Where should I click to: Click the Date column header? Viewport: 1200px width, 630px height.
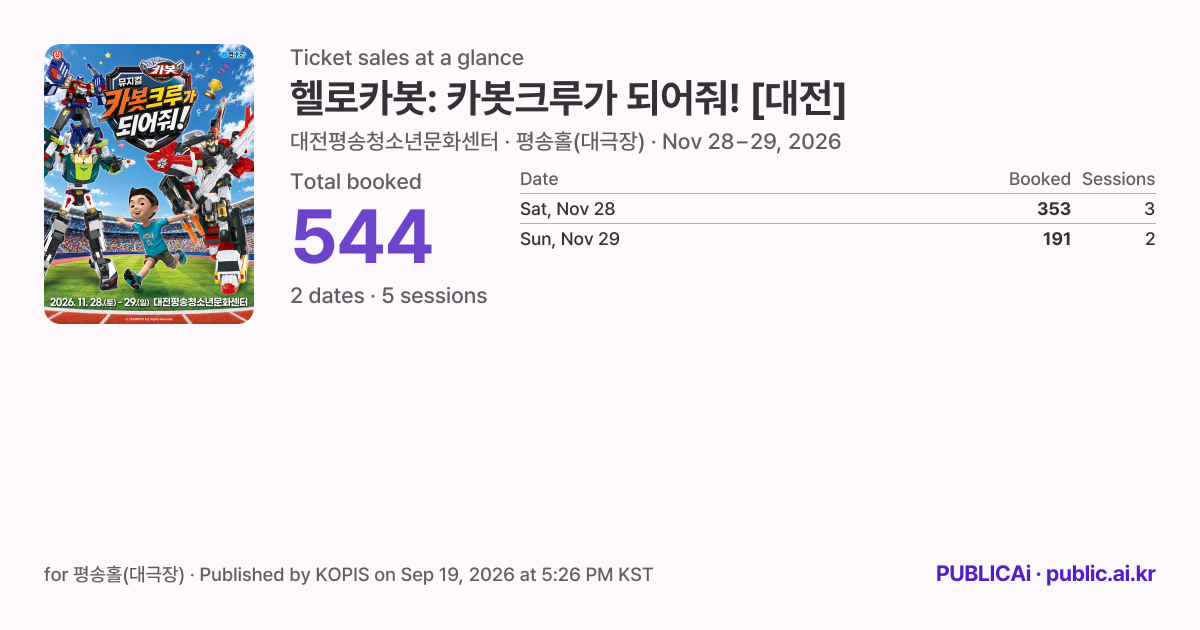539,179
